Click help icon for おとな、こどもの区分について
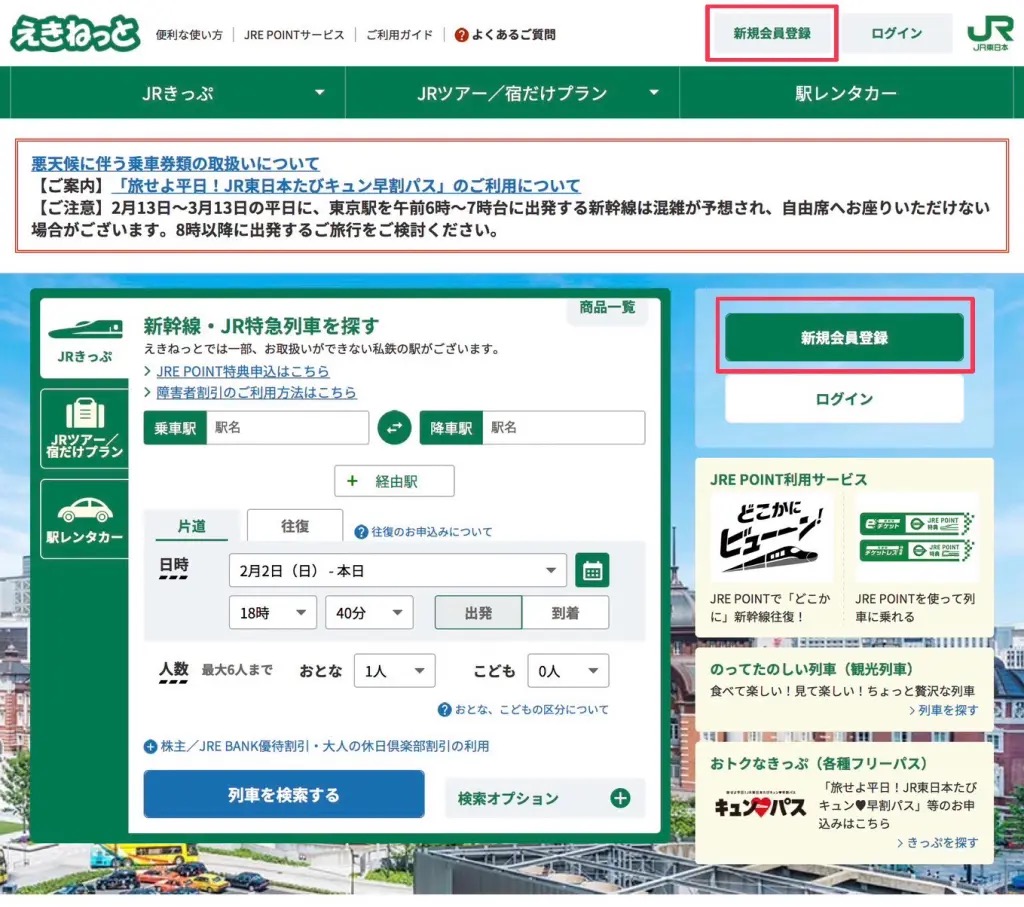The width and height of the screenshot is (1024, 907). (x=445, y=710)
